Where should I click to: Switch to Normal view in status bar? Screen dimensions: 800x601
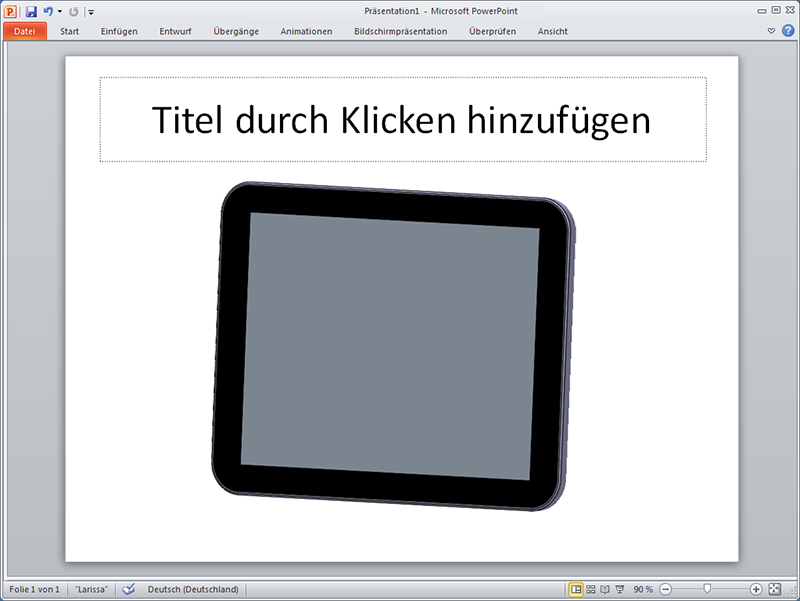click(x=576, y=589)
